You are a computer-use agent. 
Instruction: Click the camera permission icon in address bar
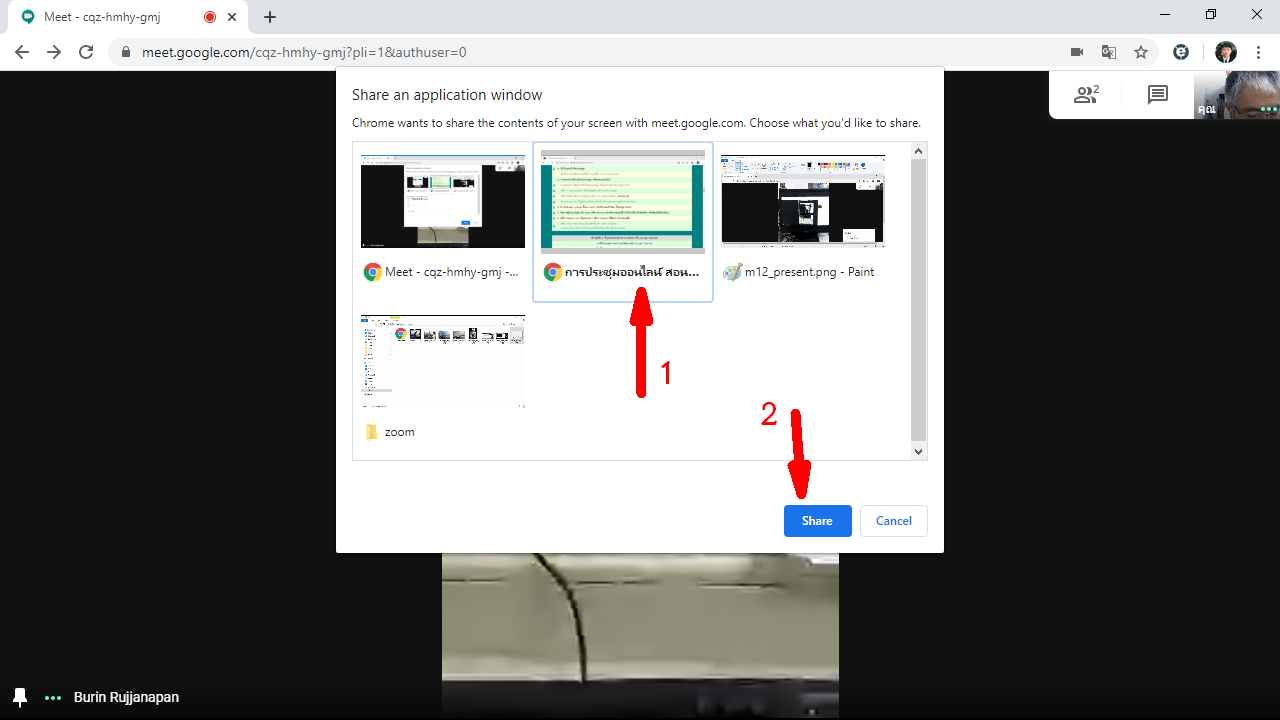pos(1077,52)
